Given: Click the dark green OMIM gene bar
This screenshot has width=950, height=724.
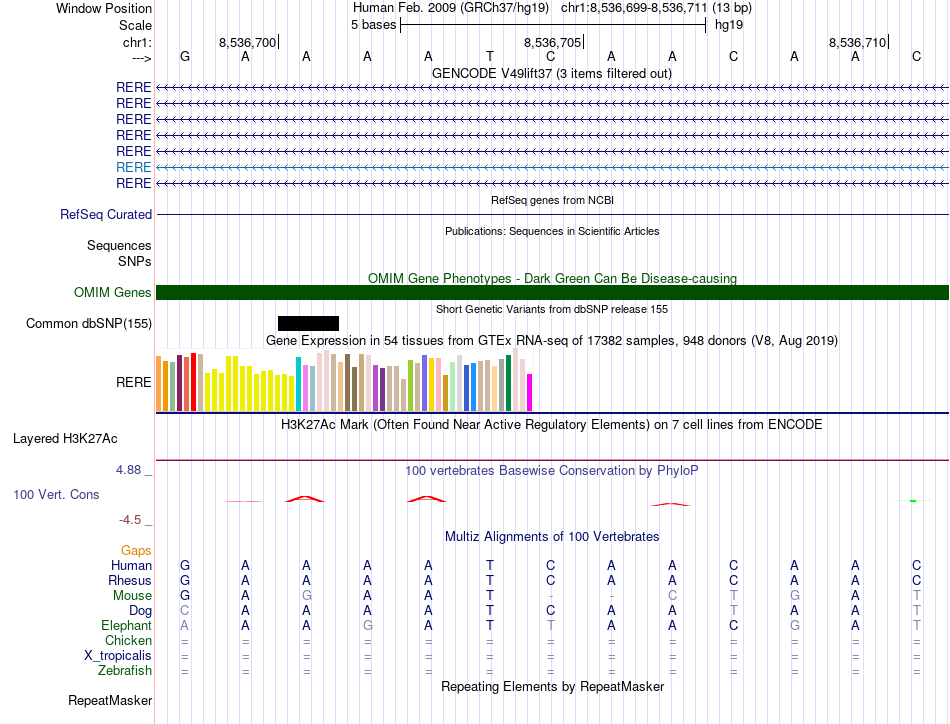Looking at the screenshot, I should point(552,293).
